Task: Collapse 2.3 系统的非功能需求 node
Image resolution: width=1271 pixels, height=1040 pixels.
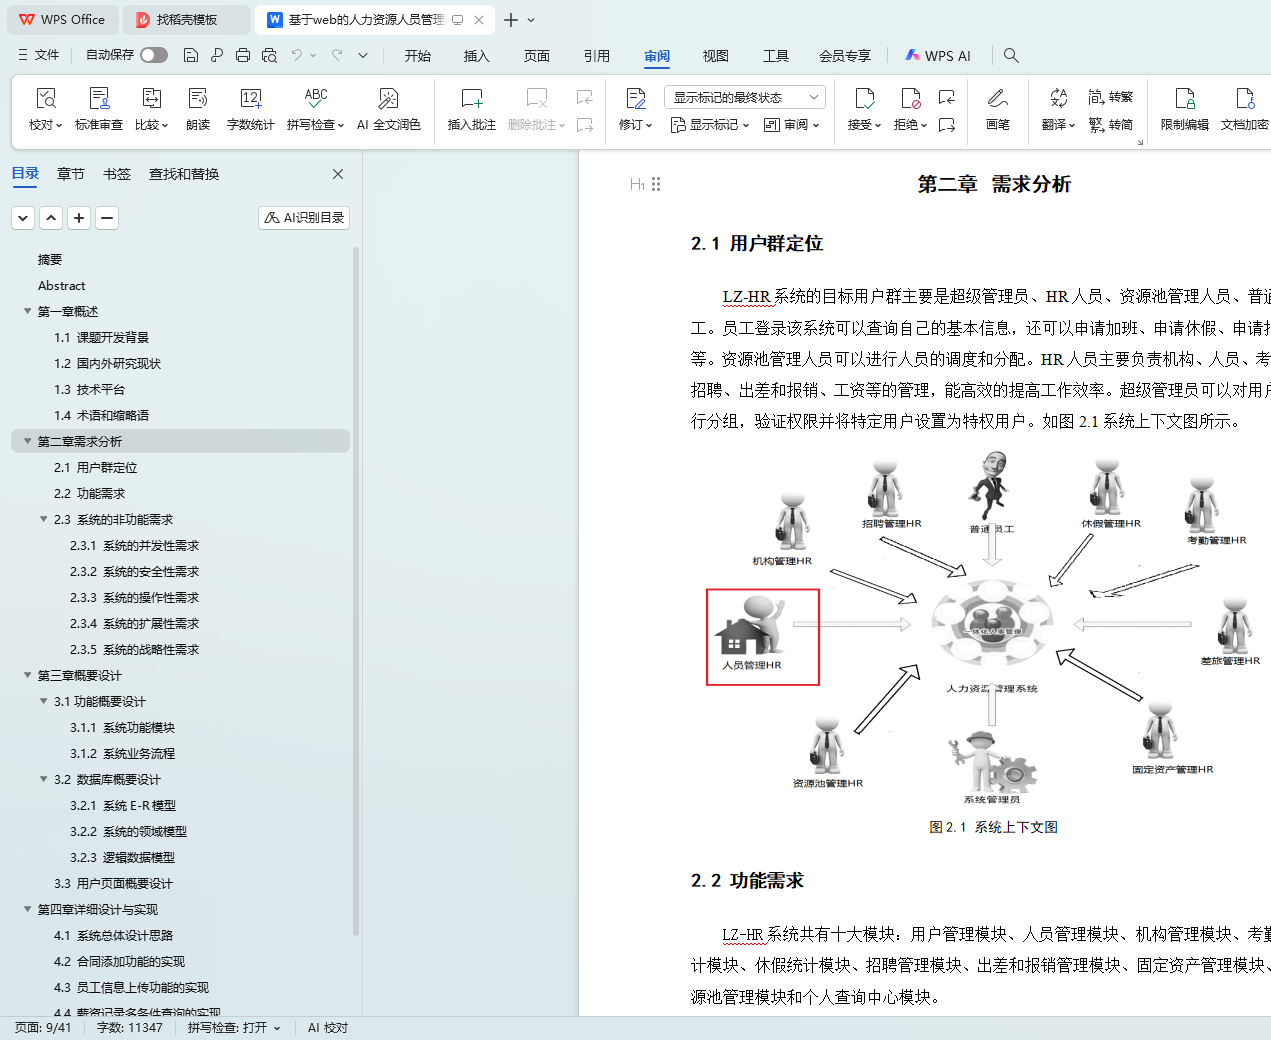Action: point(43,519)
